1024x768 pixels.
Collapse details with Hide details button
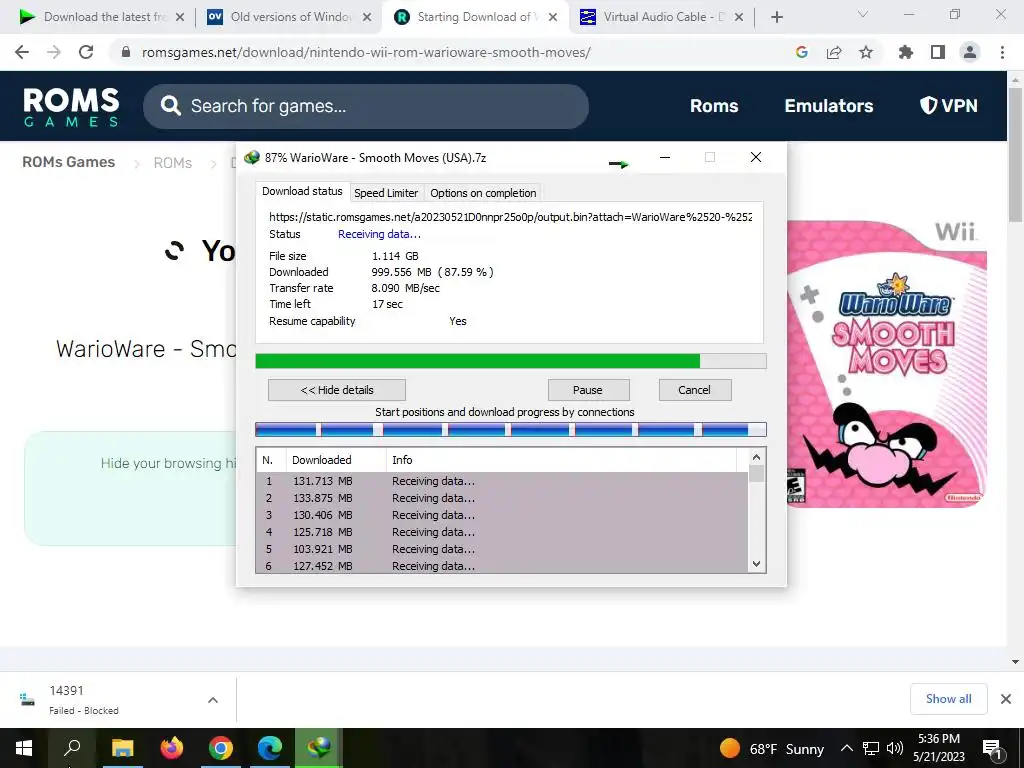tap(337, 390)
